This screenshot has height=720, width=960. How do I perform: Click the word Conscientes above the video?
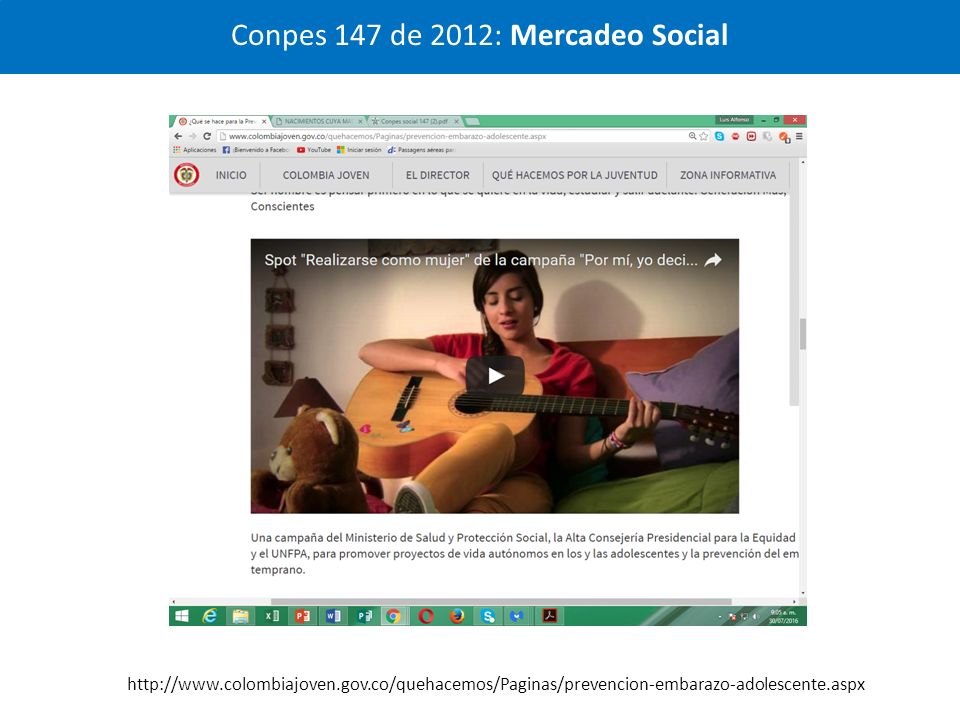point(282,206)
